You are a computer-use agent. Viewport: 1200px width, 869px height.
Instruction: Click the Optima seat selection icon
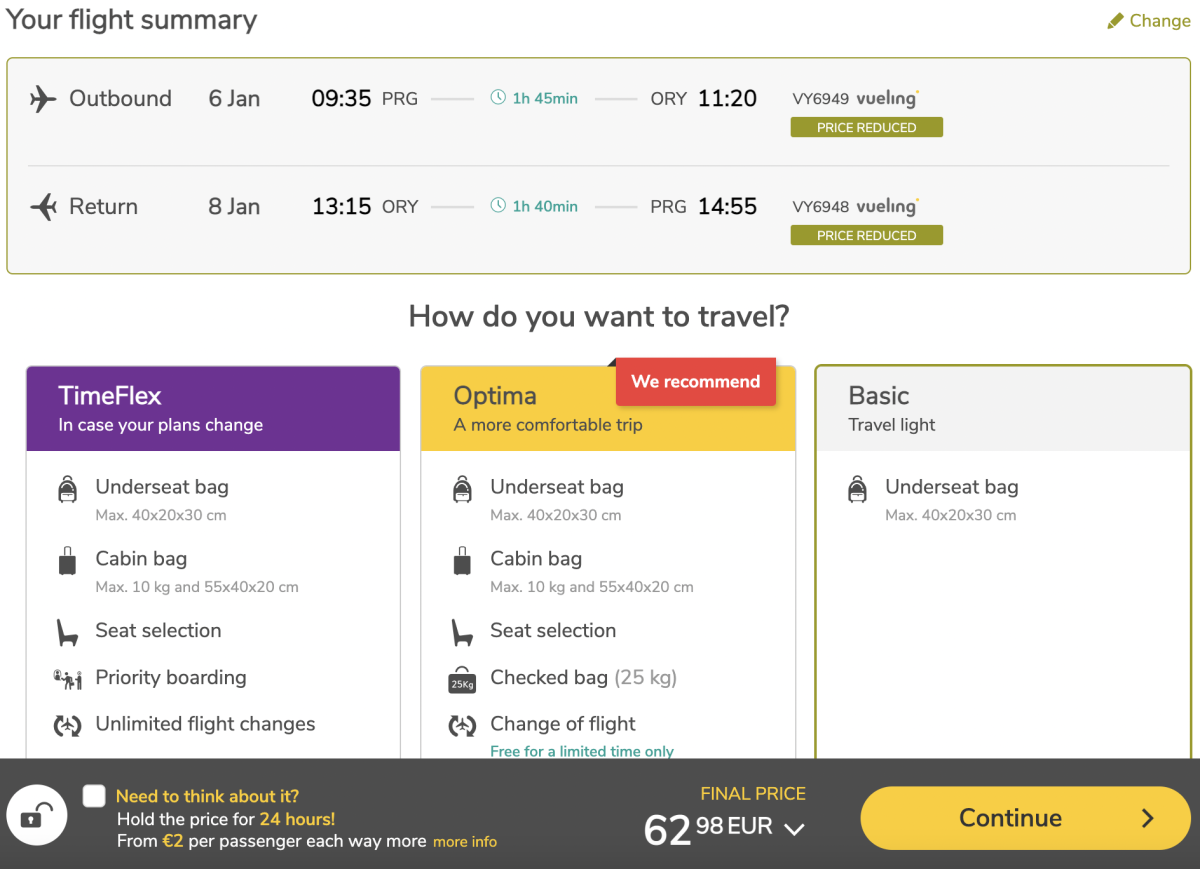coord(461,632)
